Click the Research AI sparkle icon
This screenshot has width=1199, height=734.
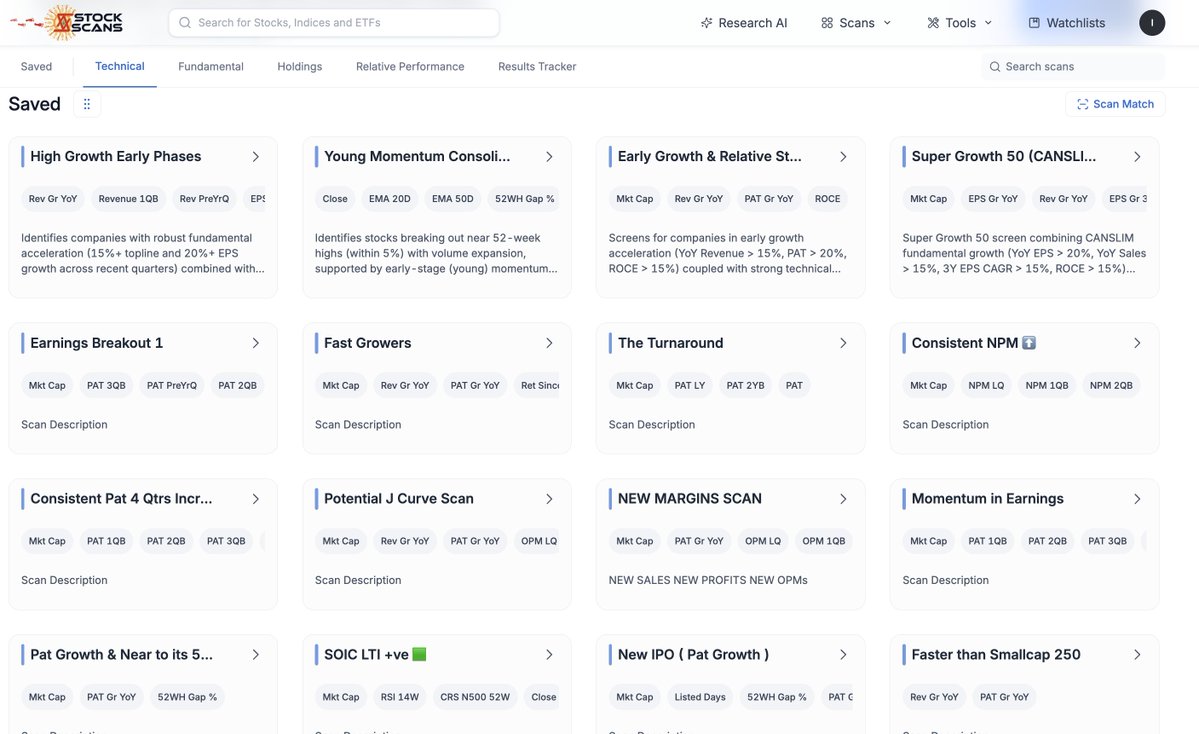pyautogui.click(x=707, y=23)
